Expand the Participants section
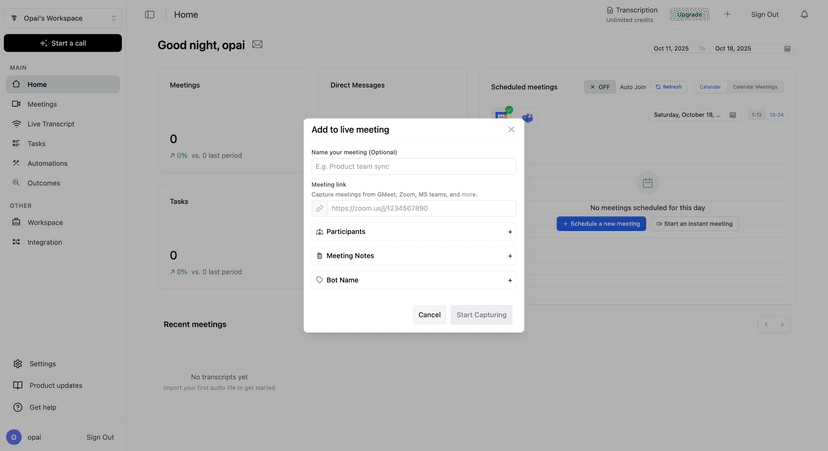 [413, 232]
